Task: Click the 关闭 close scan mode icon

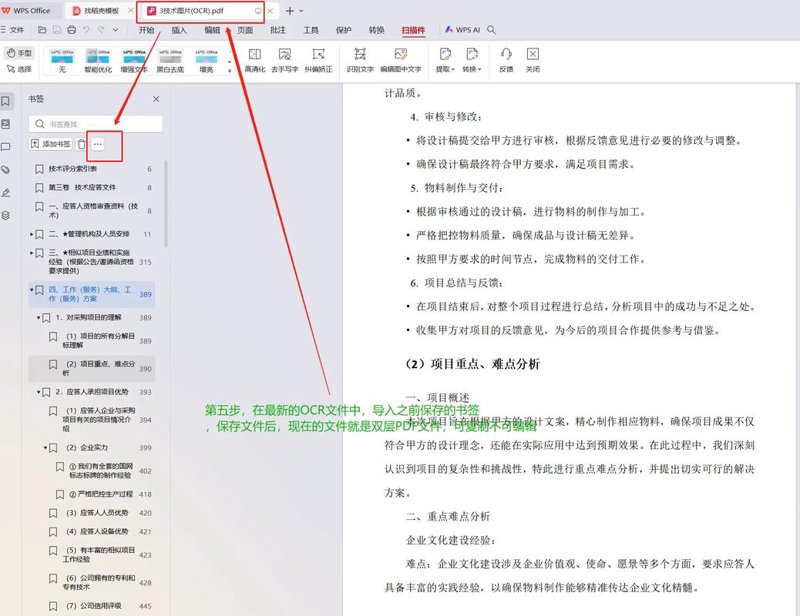Action: 533,60
